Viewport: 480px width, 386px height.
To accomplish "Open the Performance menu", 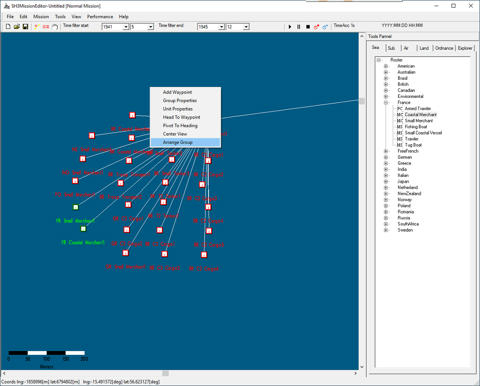I will click(x=100, y=16).
